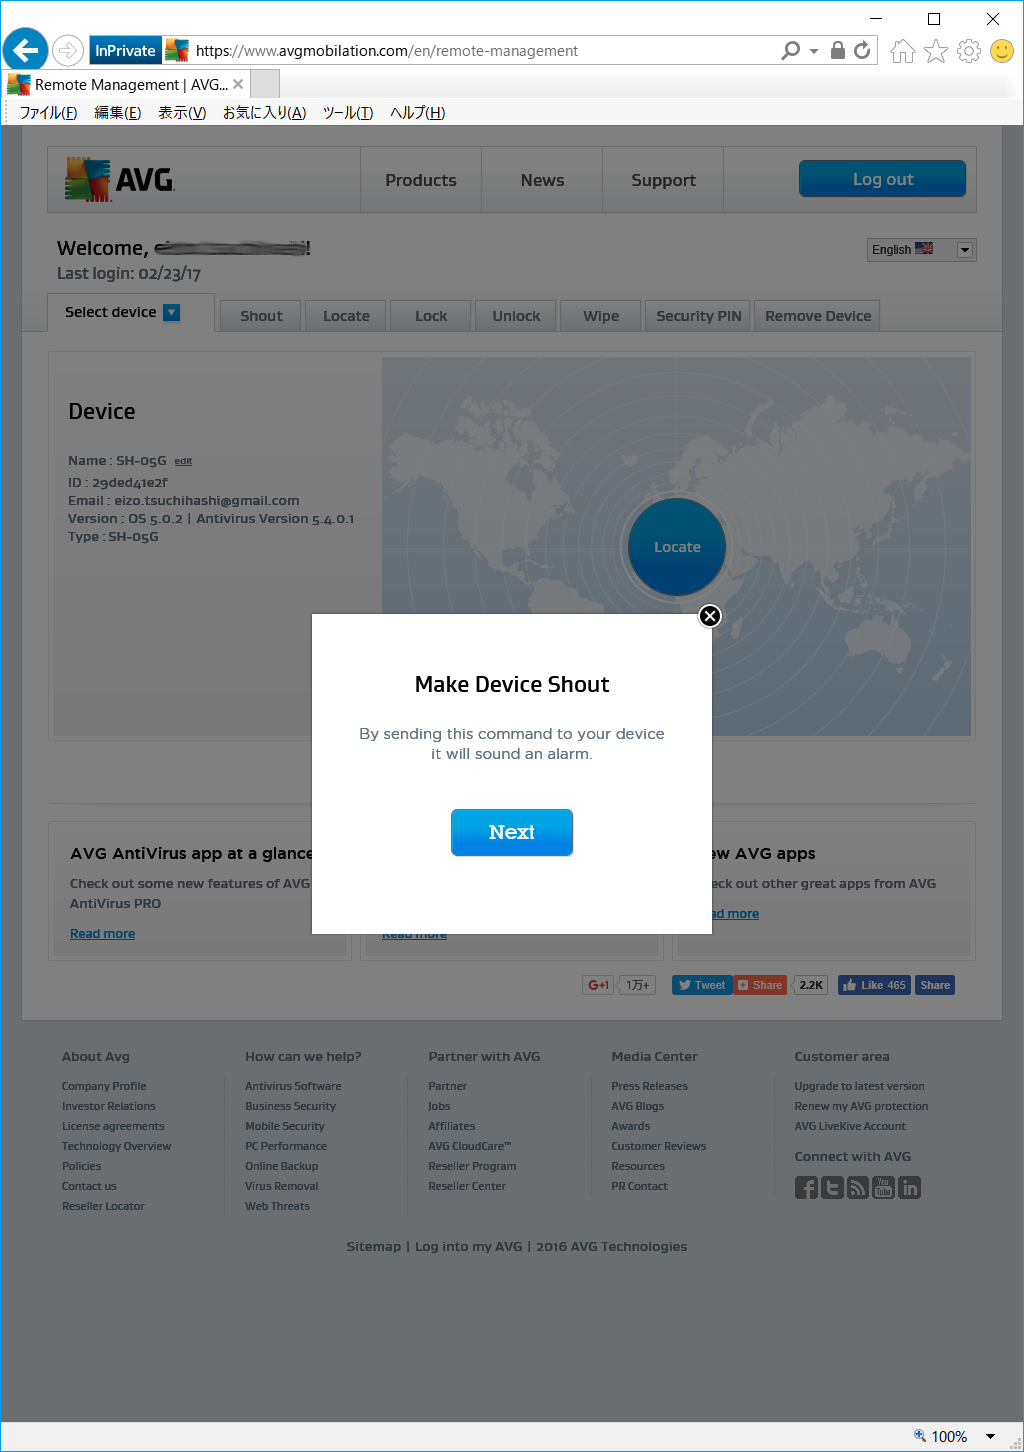Image resolution: width=1024 pixels, height=1452 pixels.
Task: Open Antivirus Software footer link
Action: (293, 1086)
